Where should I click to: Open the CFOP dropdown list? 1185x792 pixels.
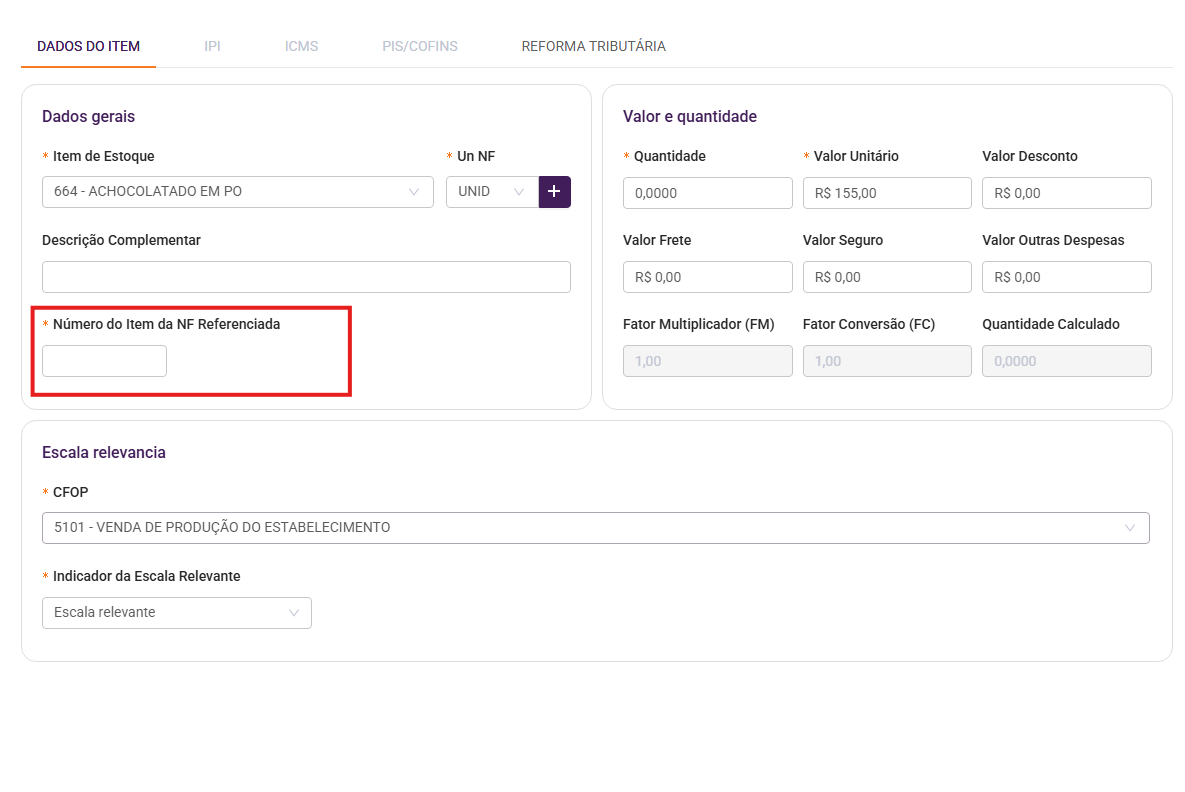(x=595, y=528)
